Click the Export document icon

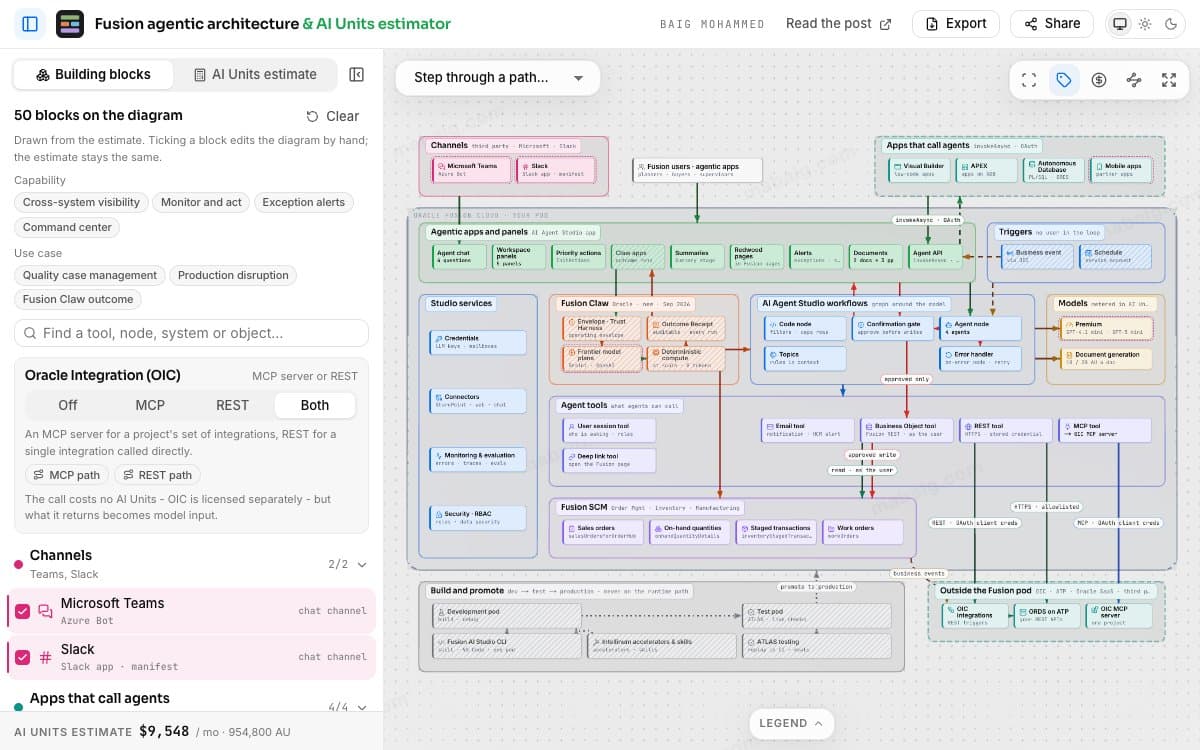(x=933, y=24)
